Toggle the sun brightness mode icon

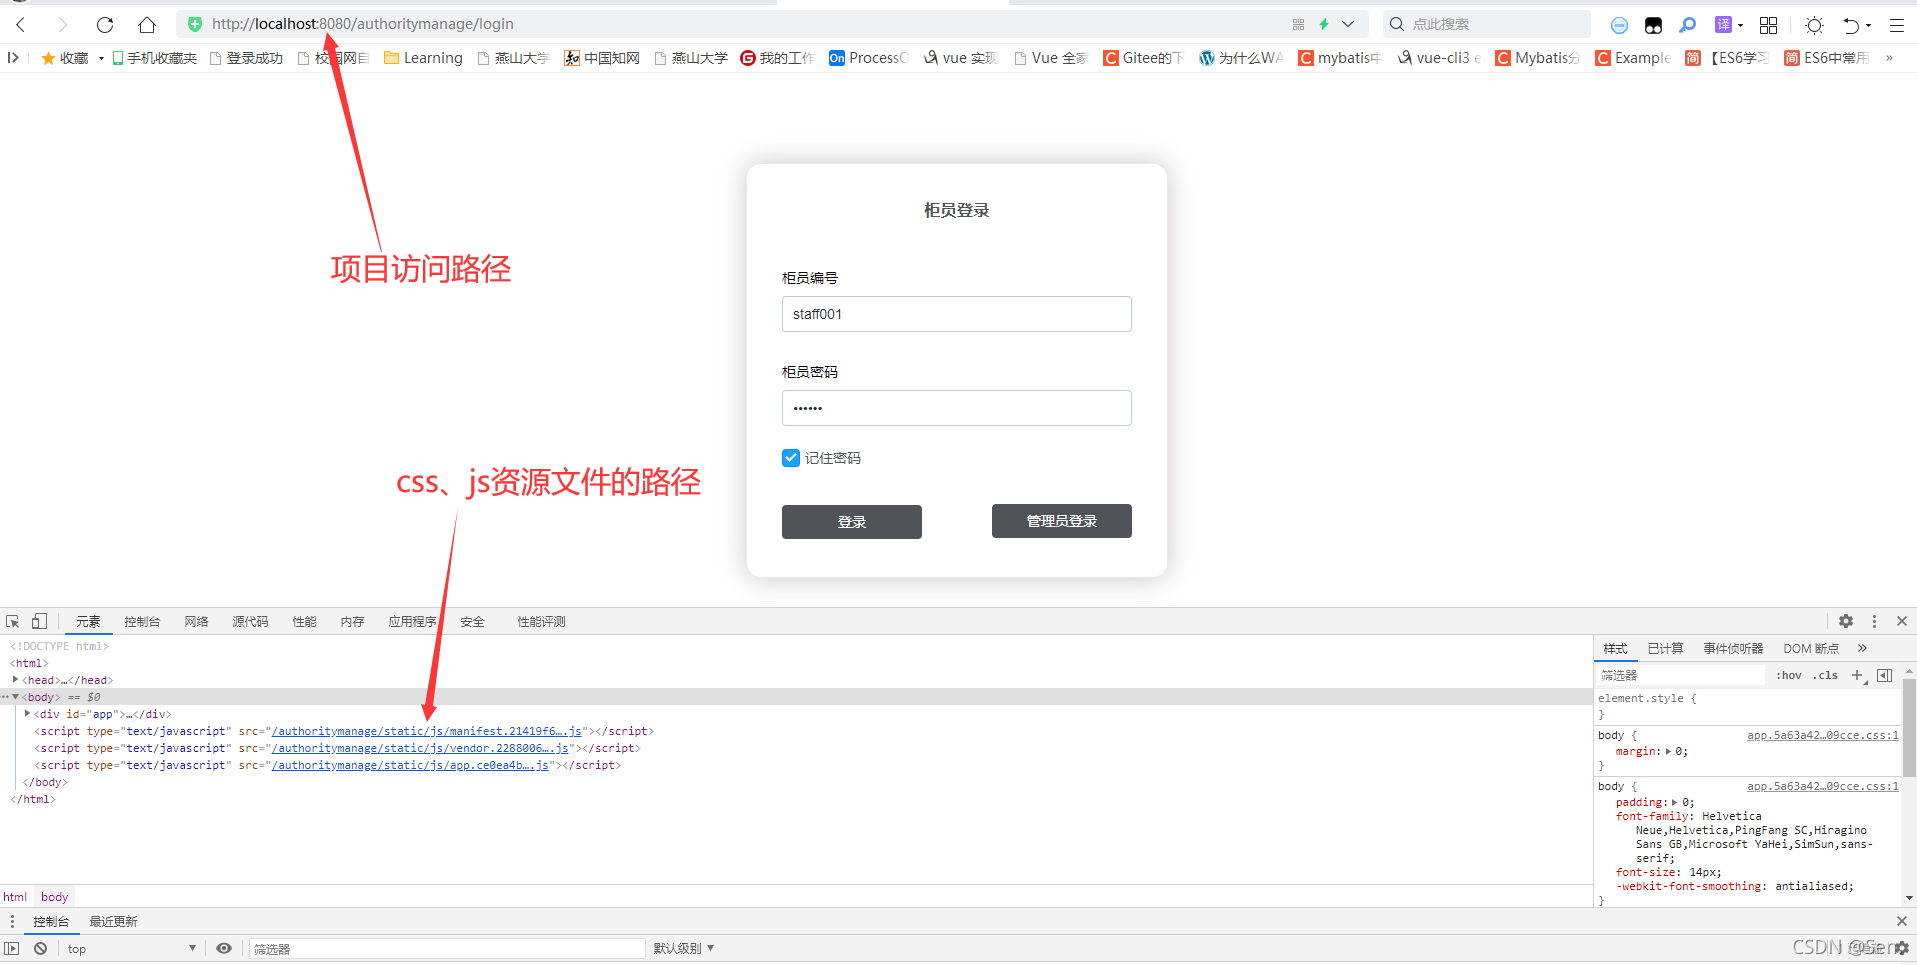click(1814, 25)
